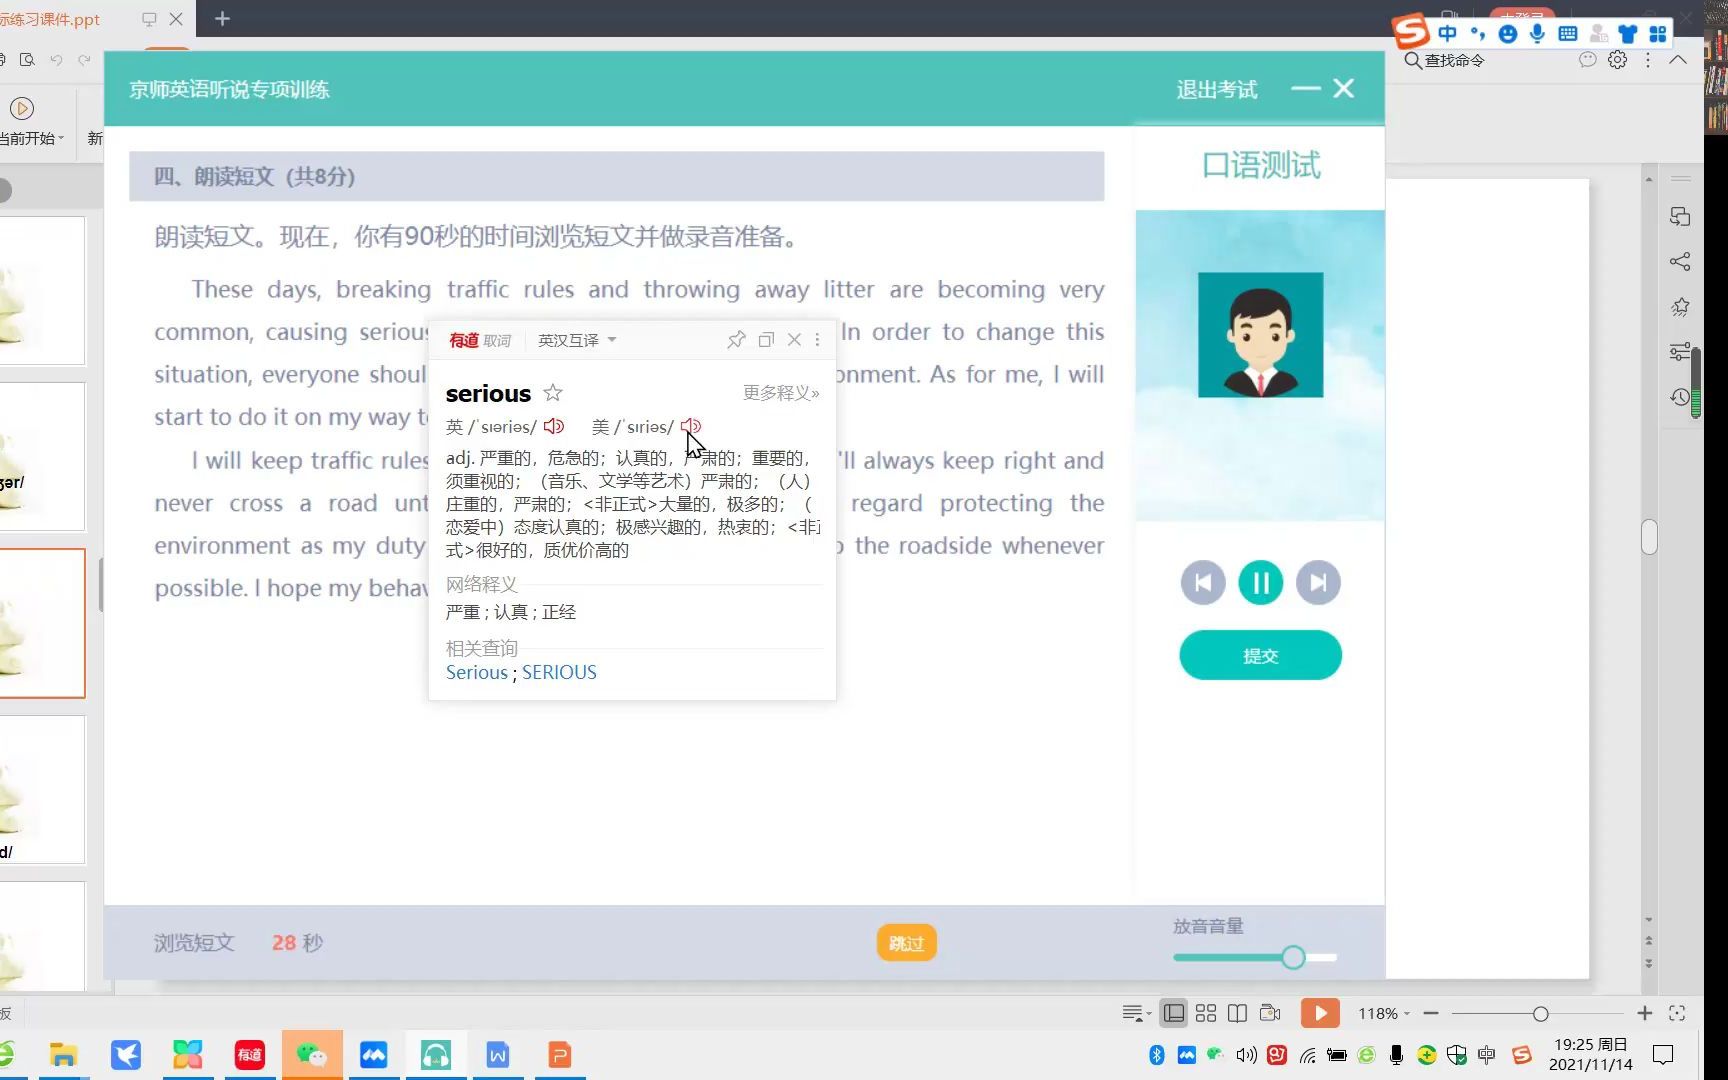Open properties sliders icon in sidebar
The image size is (1728, 1080).
click(1680, 352)
